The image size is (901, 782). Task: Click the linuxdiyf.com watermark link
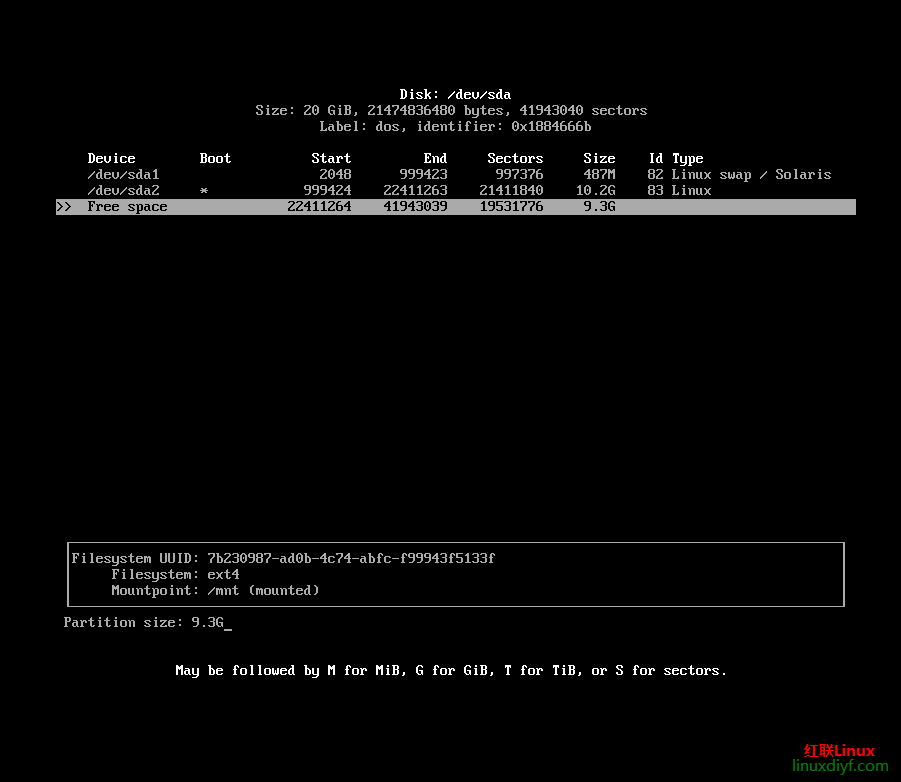[x=839, y=766]
